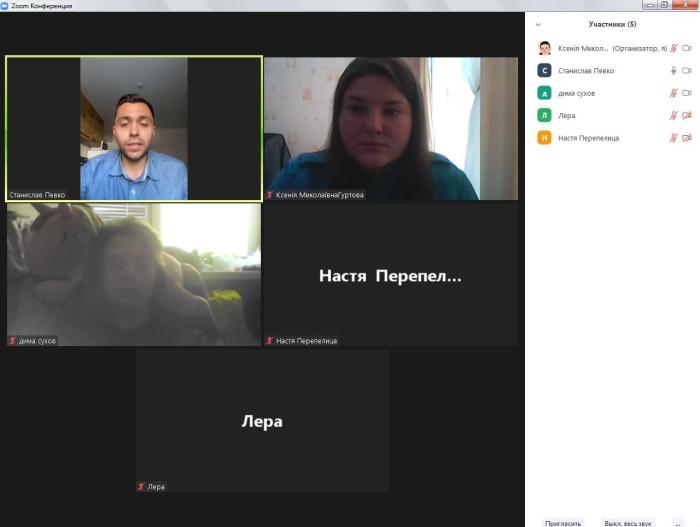Image resolution: width=700 pixels, height=527 pixels.
Task: Click the muted mic icon on Лера tile
Action: point(141,486)
